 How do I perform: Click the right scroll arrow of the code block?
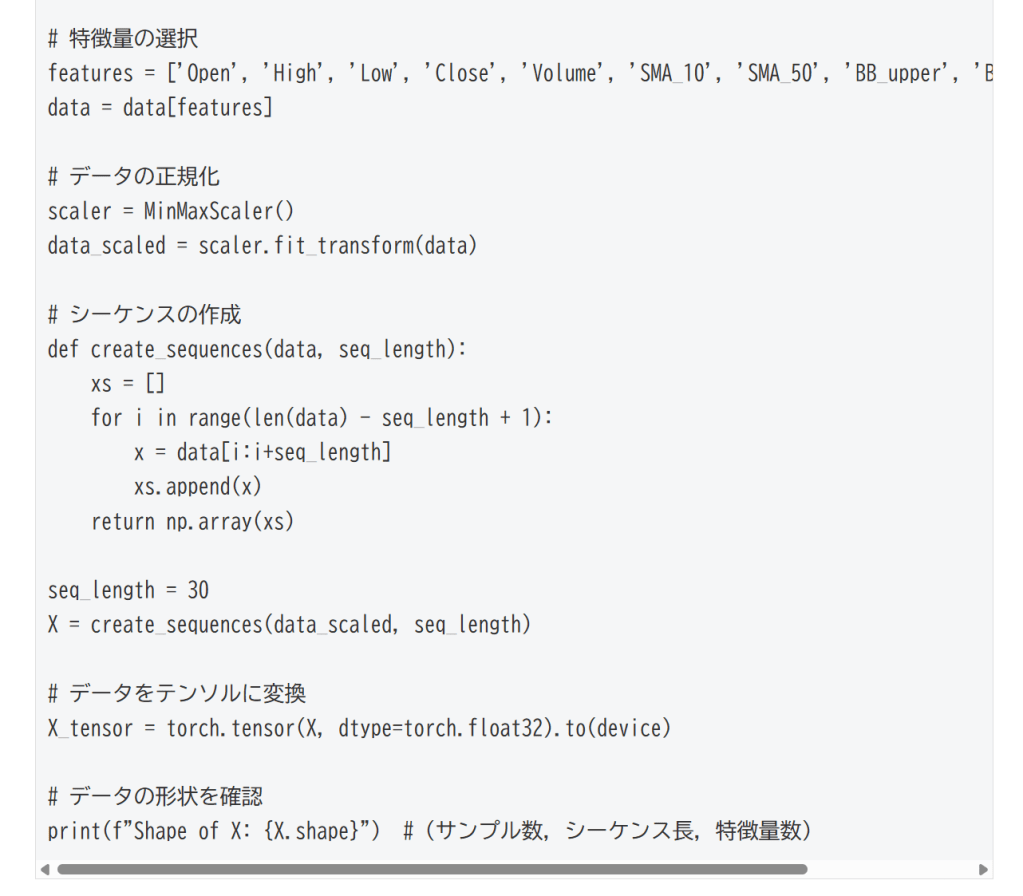click(984, 869)
